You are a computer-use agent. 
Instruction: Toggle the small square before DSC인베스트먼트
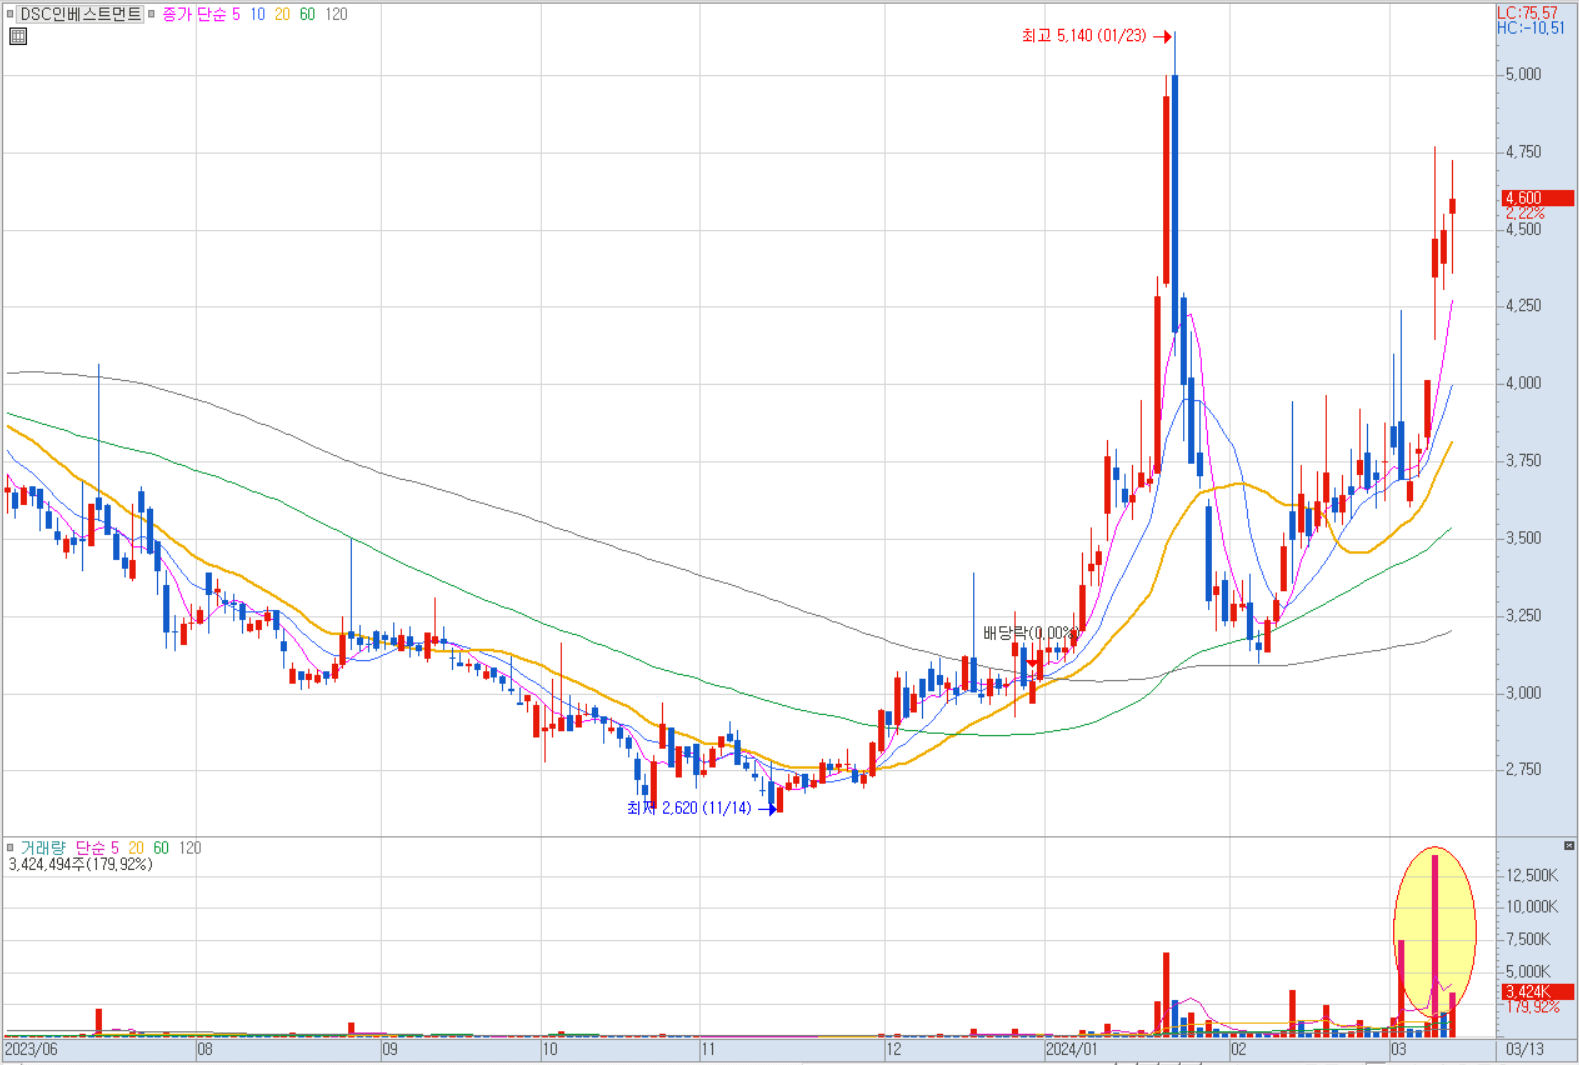pyautogui.click(x=10, y=14)
